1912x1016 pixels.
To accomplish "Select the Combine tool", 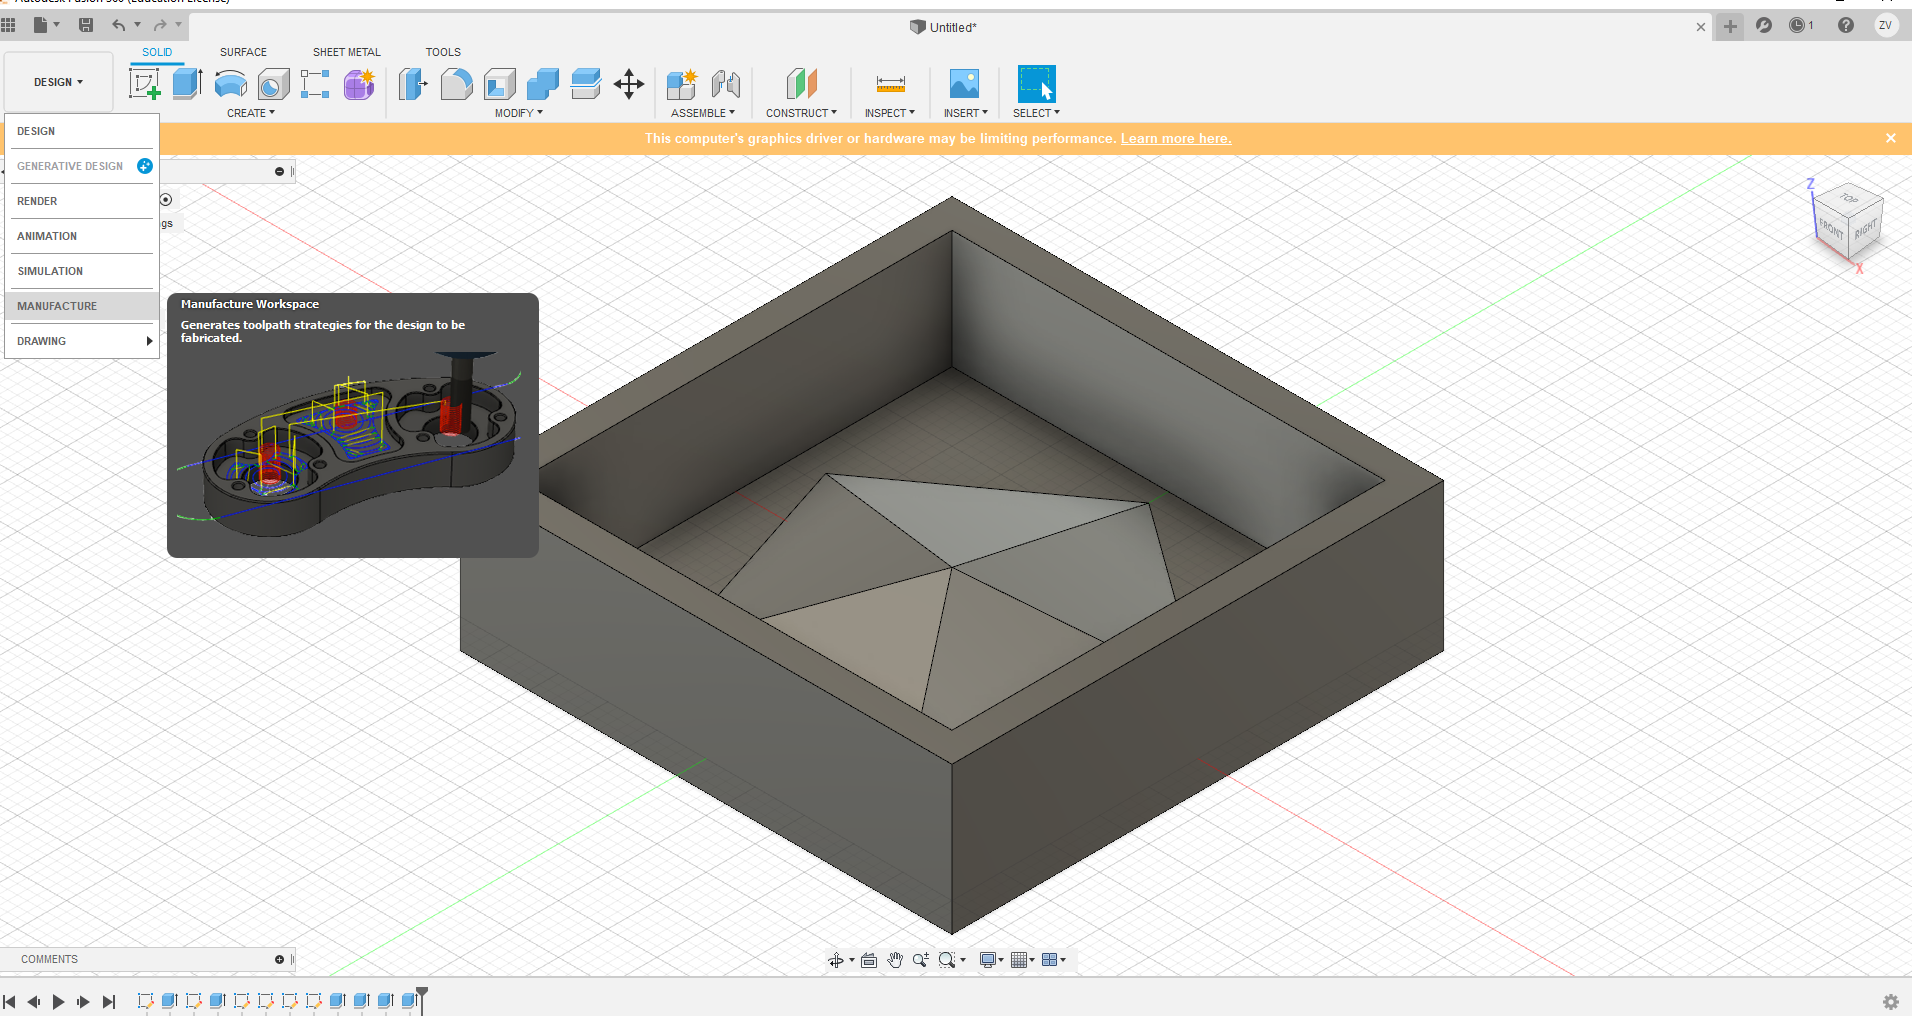I will click(543, 84).
